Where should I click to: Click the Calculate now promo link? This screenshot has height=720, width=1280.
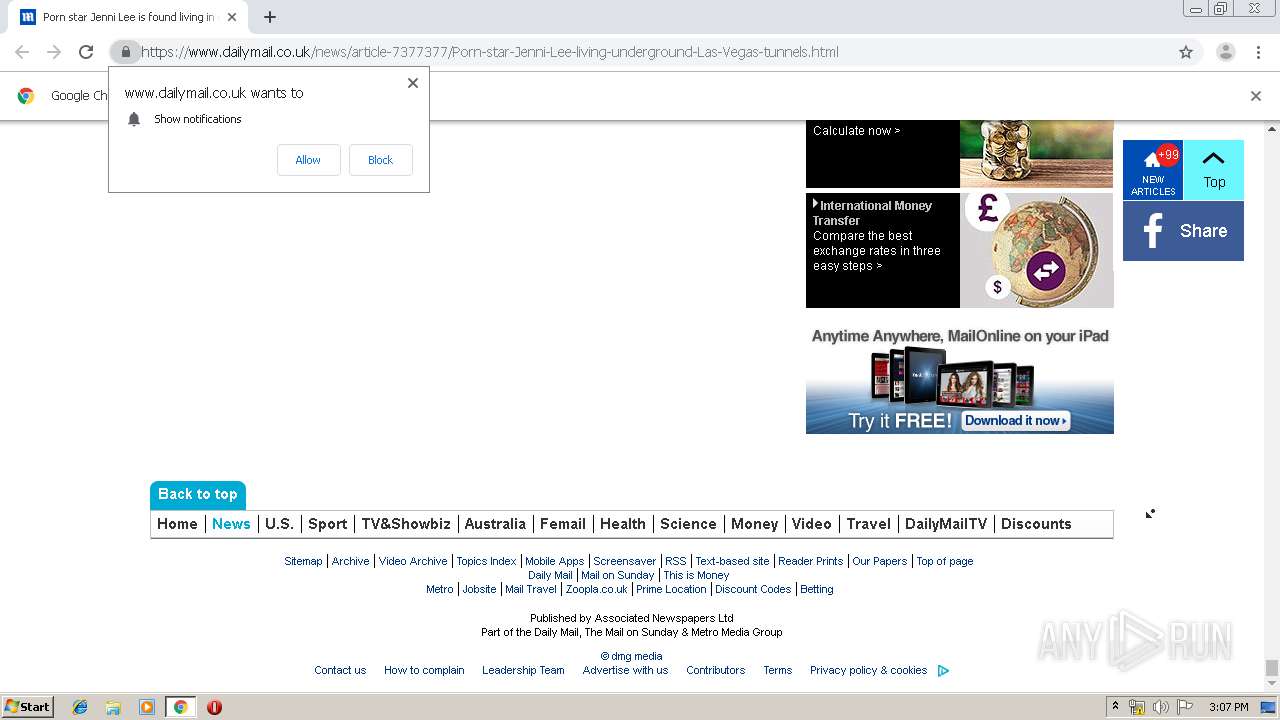coord(856,131)
